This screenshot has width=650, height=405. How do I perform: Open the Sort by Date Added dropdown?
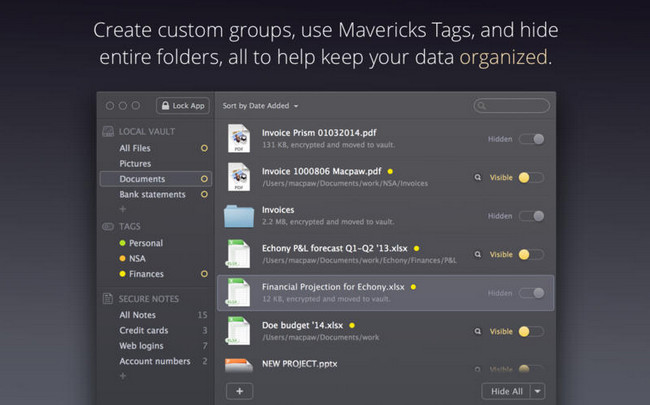point(260,105)
